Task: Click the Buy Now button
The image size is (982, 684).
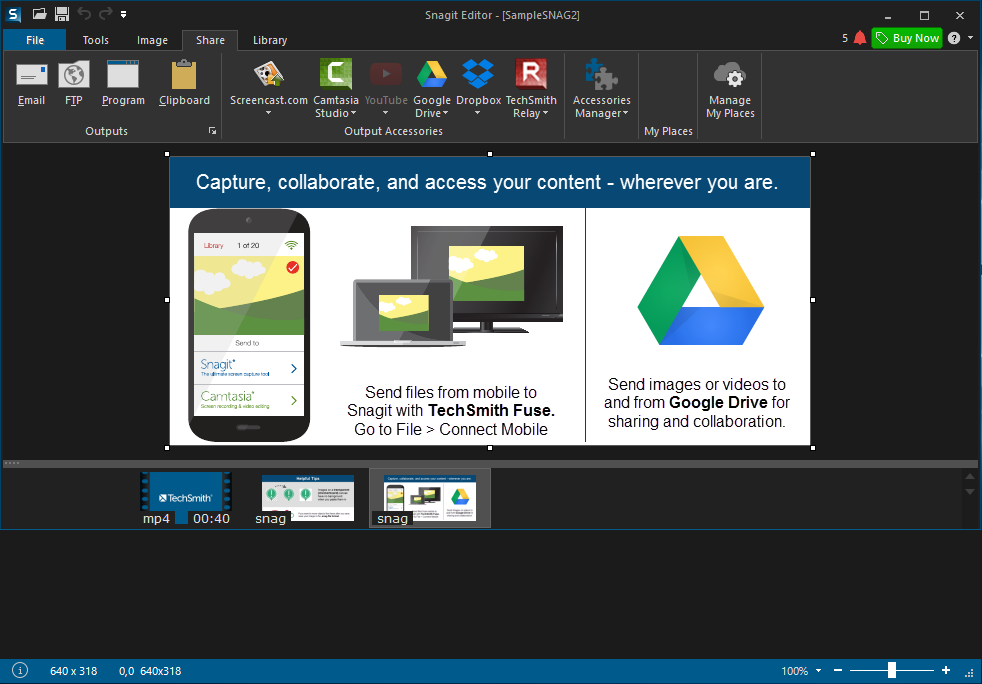Action: [x=907, y=38]
